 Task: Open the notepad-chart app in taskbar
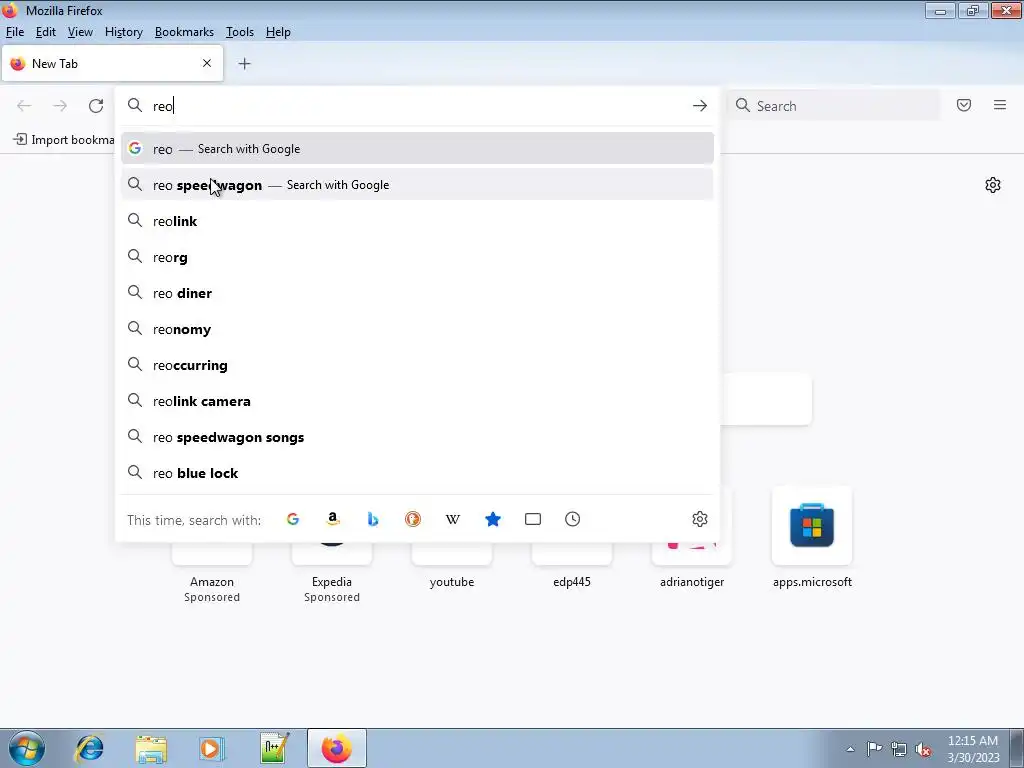tap(274, 748)
